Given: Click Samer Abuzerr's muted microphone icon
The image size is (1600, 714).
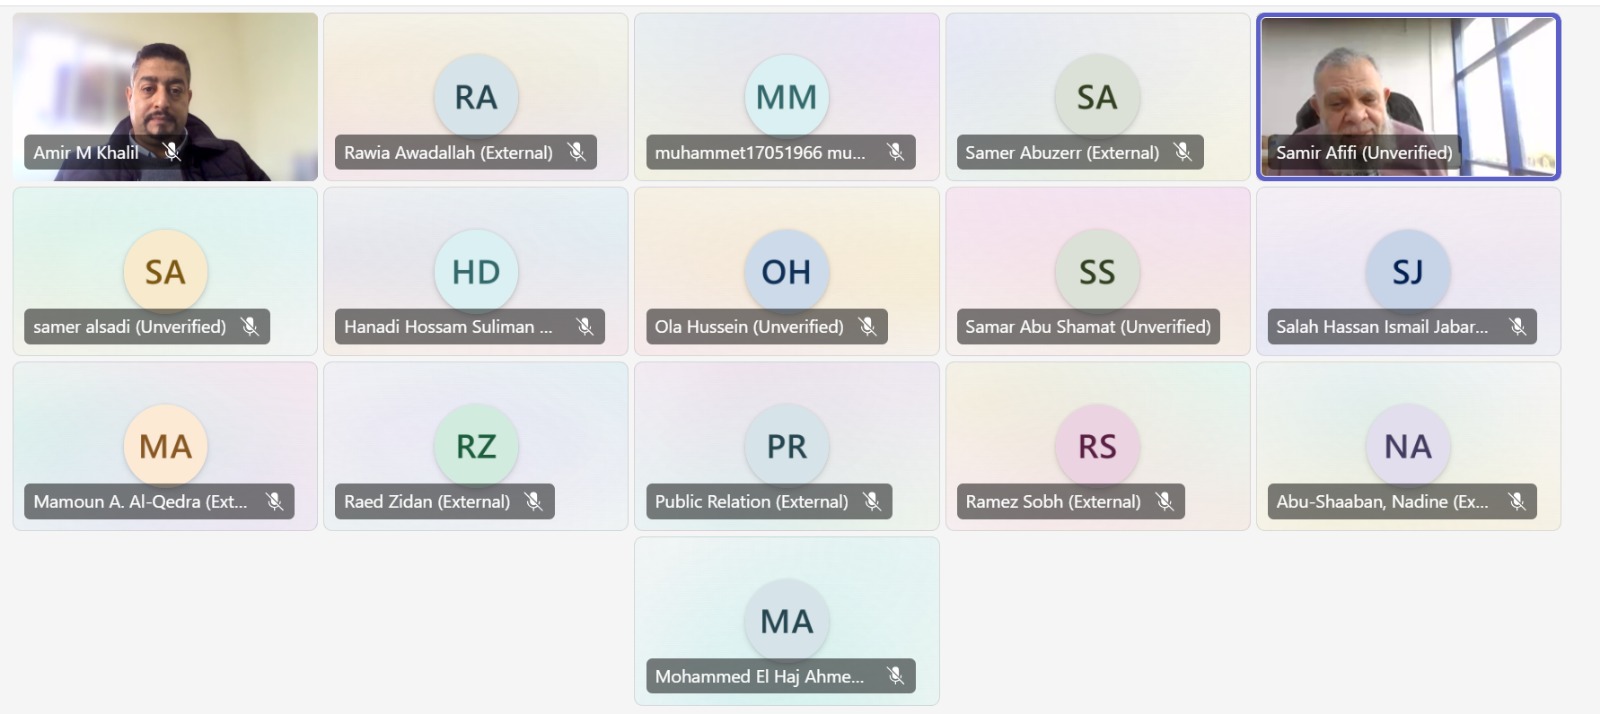Looking at the screenshot, I should 1183,152.
